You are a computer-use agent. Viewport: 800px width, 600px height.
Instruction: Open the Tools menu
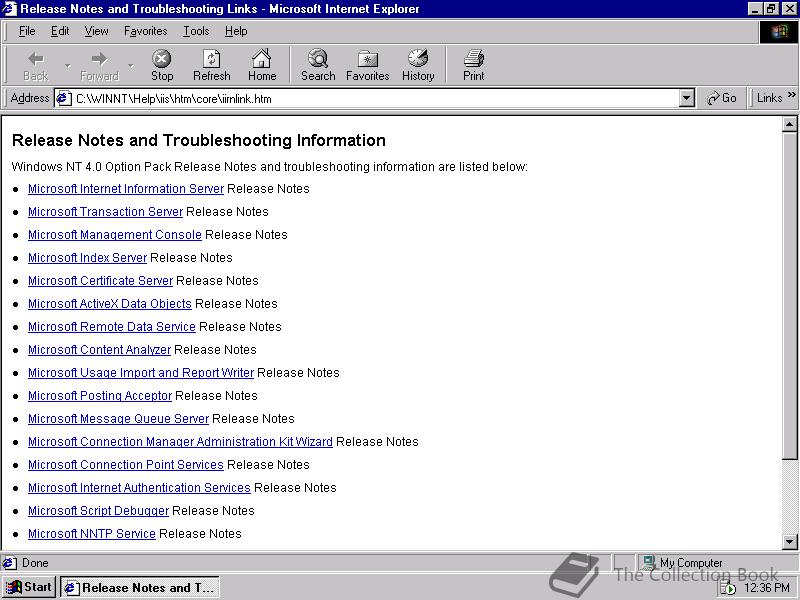[x=196, y=31]
